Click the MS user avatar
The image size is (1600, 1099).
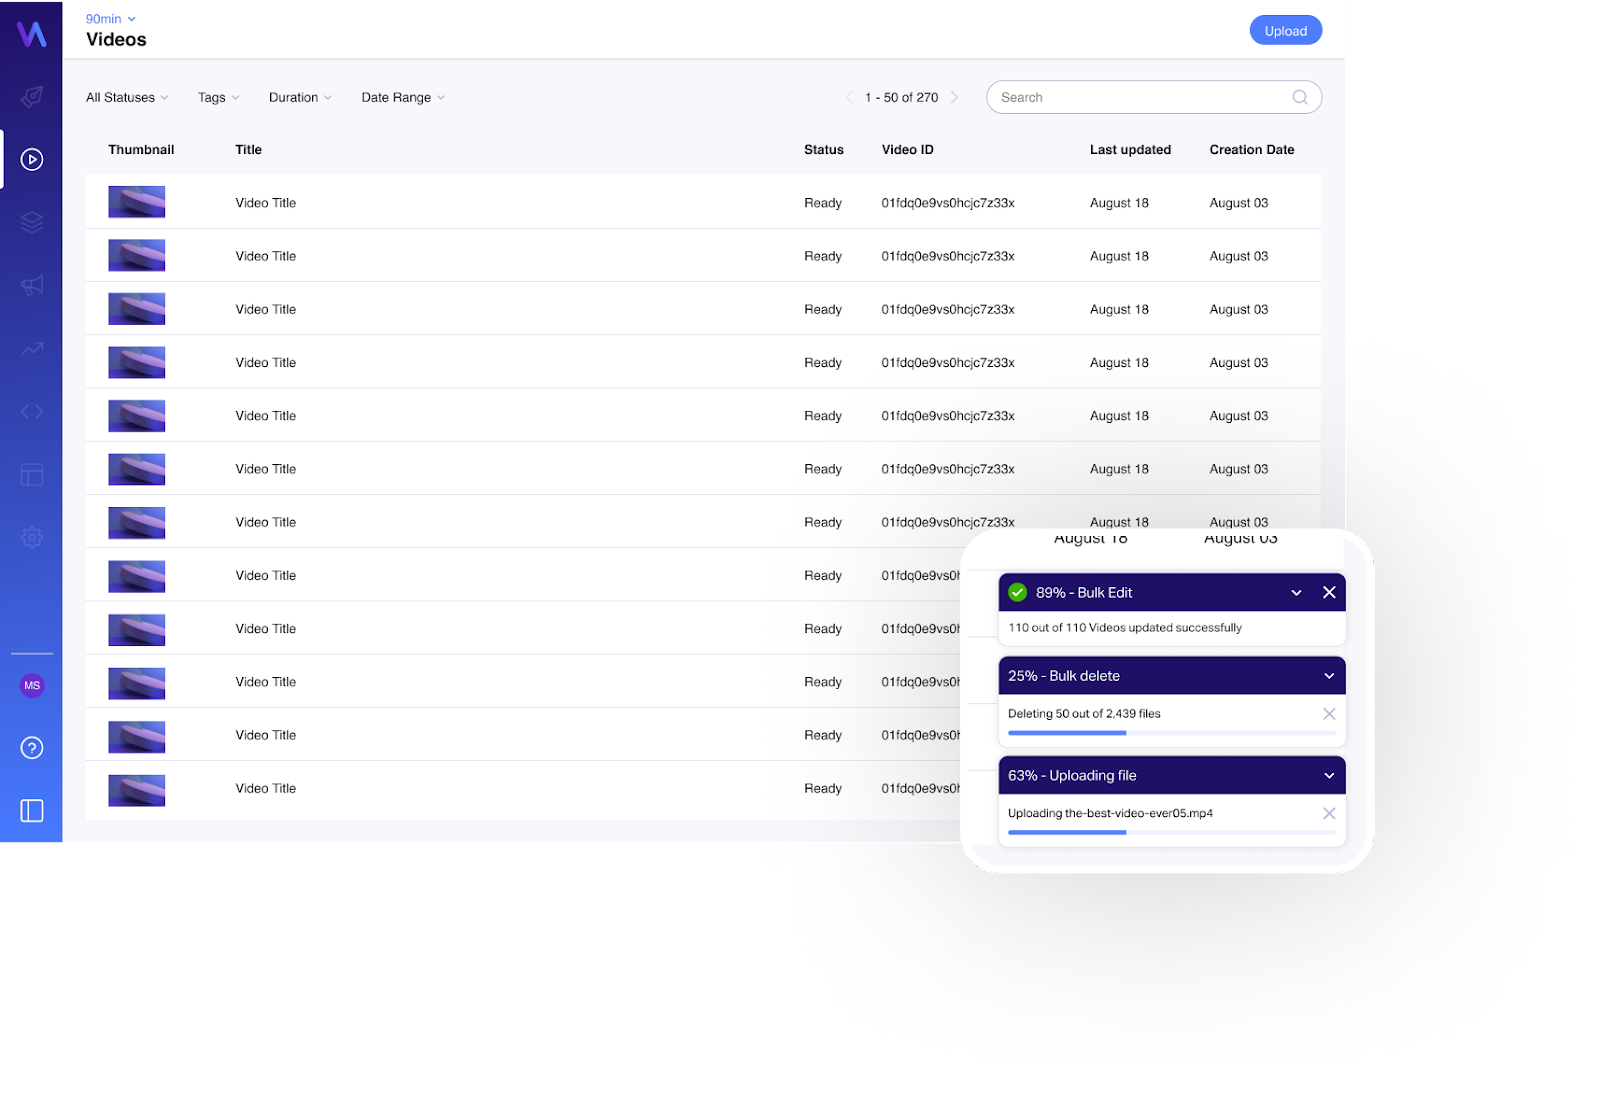(32, 685)
